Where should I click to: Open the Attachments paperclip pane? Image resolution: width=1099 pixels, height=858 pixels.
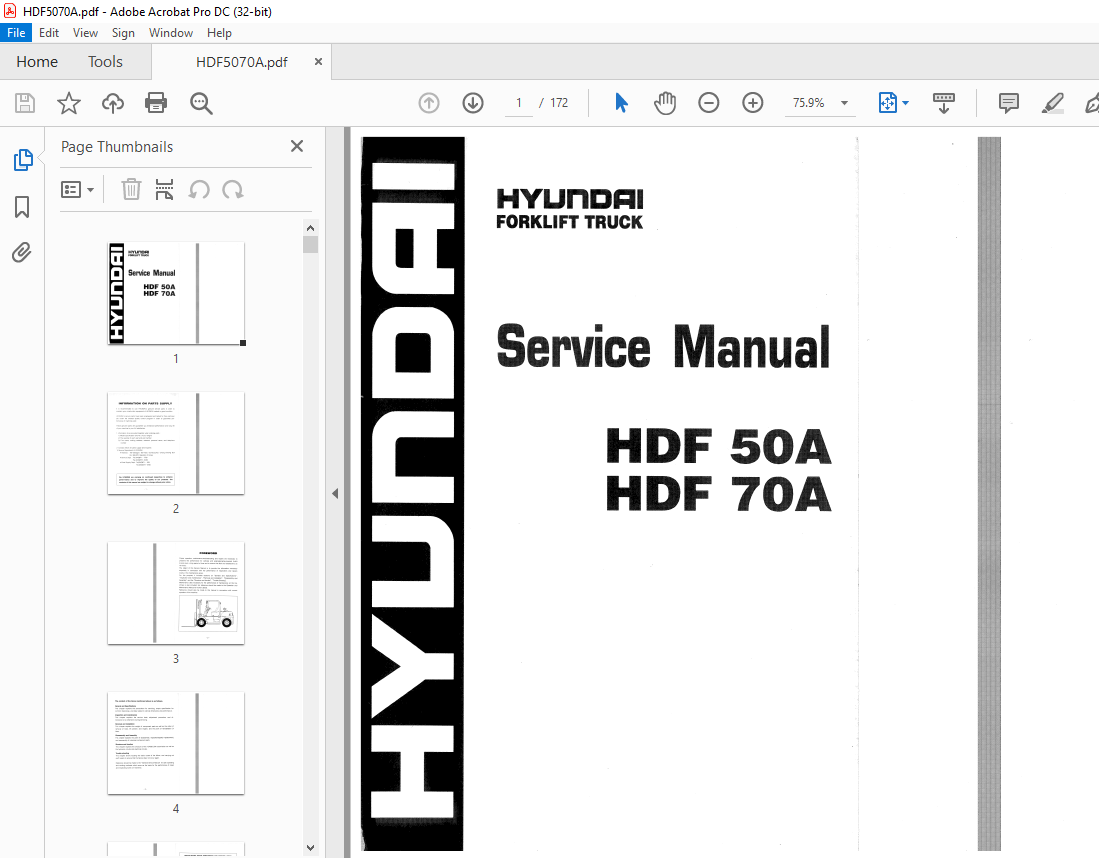pos(22,252)
